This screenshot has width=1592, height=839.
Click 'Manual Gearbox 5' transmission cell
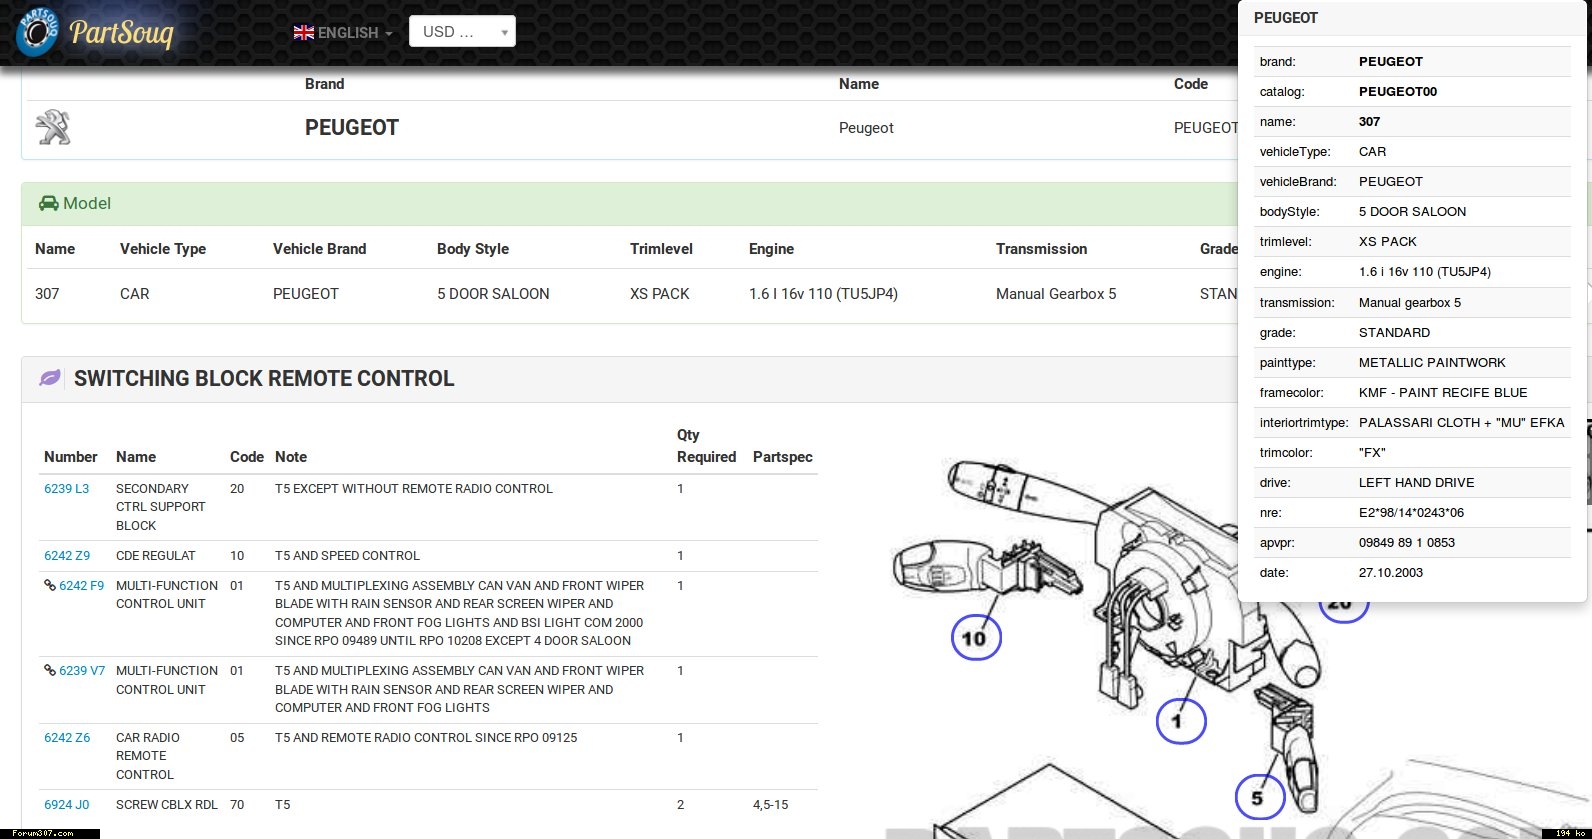click(x=1056, y=294)
